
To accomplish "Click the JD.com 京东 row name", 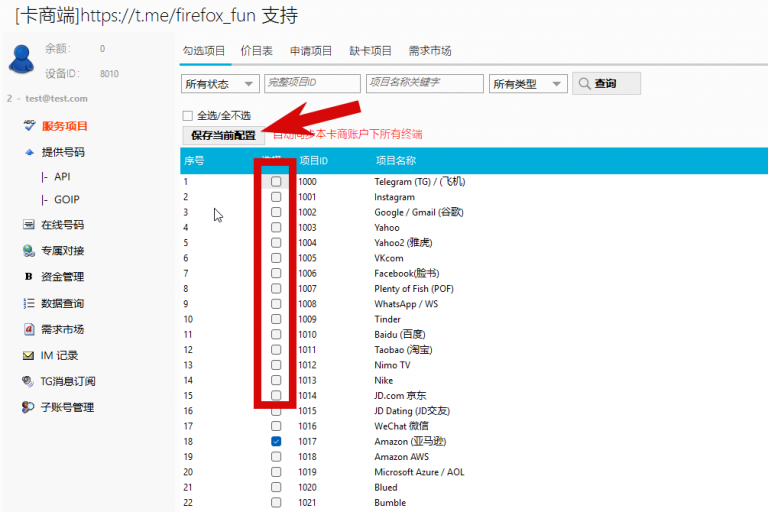I will (400, 395).
